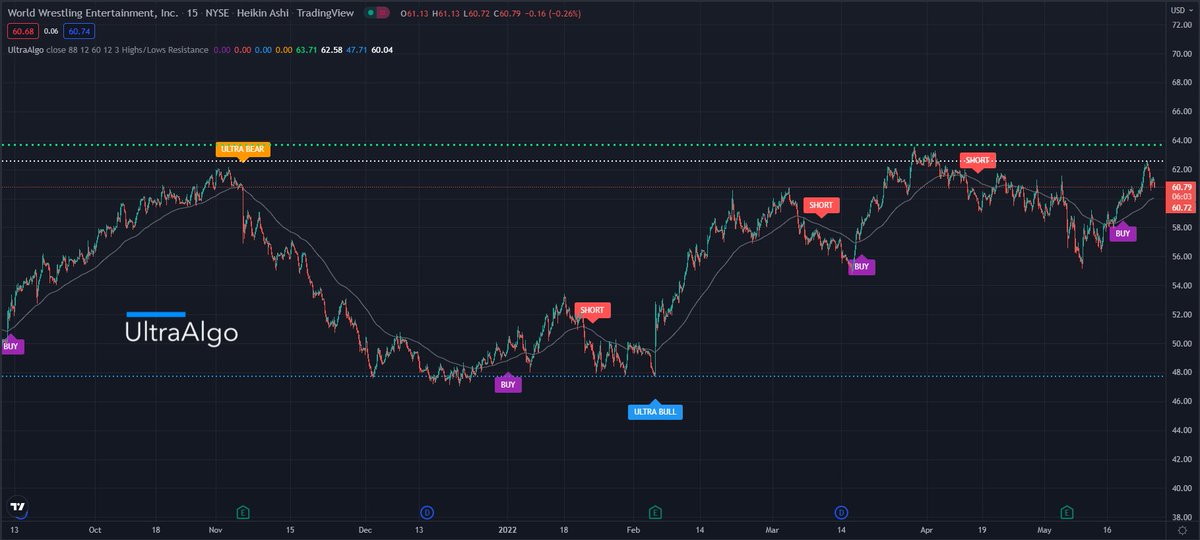Click BUY signal in mid-March
The image size is (1200, 540).
click(861, 266)
